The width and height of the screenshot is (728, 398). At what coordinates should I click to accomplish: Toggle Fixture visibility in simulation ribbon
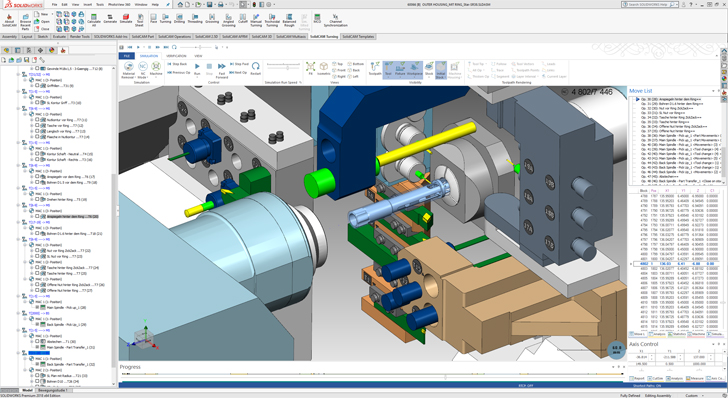point(400,69)
